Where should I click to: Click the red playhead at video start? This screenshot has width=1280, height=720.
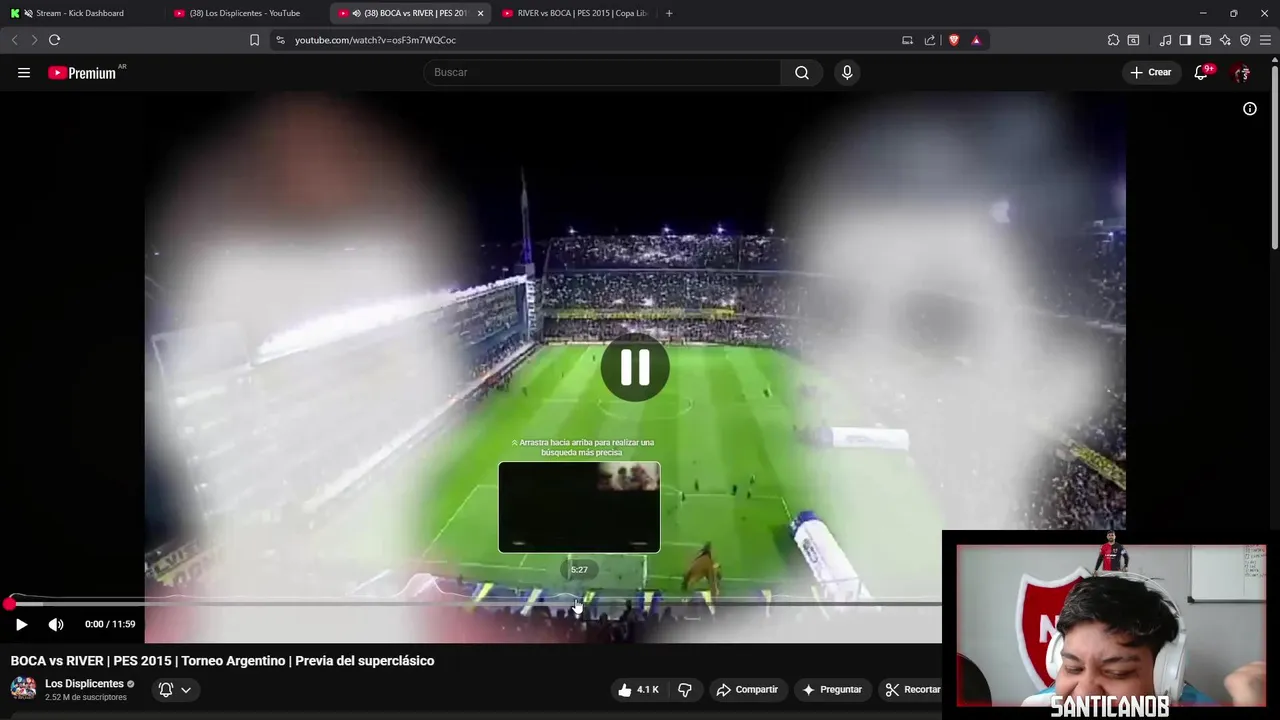click(9, 603)
